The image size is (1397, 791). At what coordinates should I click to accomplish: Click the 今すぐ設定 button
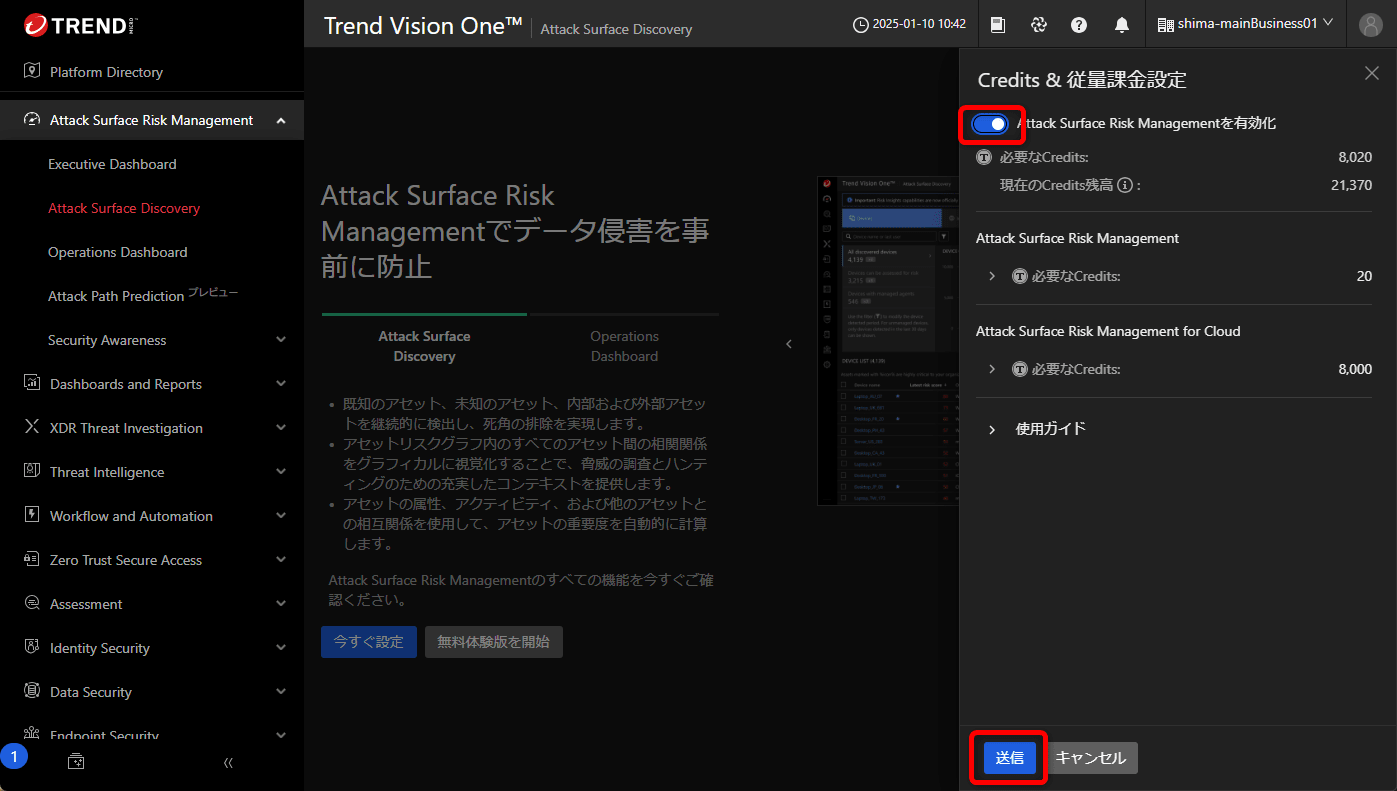click(x=369, y=642)
